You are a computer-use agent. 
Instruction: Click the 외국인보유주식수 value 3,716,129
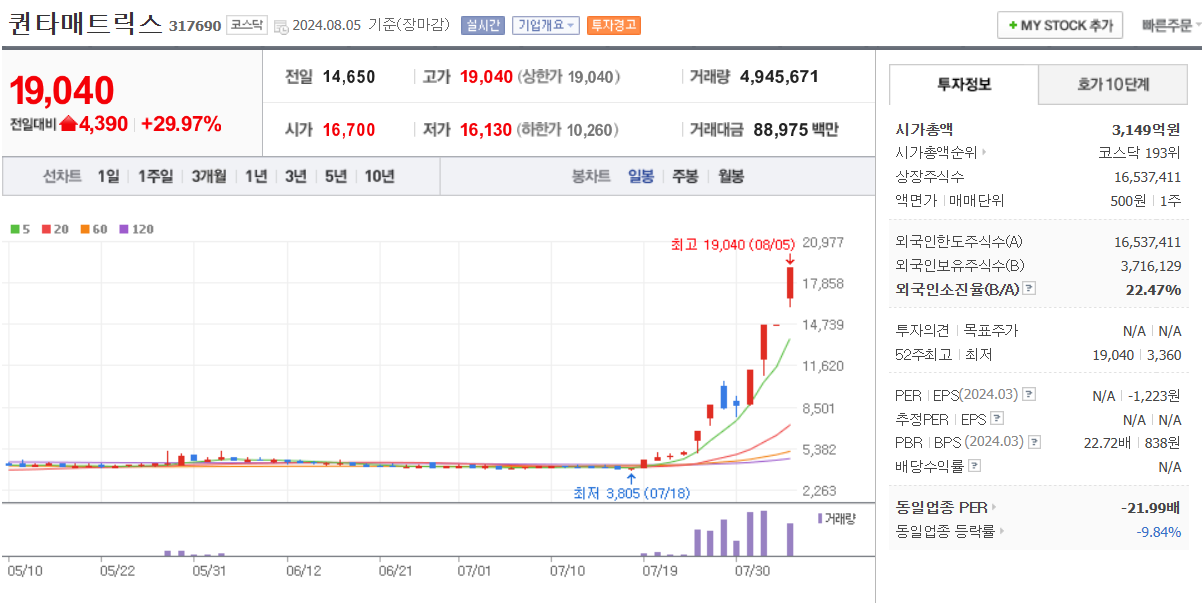(1151, 265)
